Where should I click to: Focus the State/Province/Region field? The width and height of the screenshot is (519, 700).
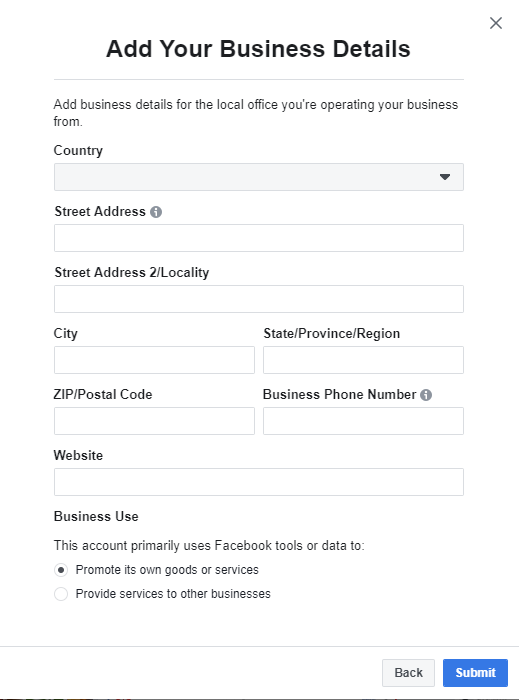pos(363,360)
